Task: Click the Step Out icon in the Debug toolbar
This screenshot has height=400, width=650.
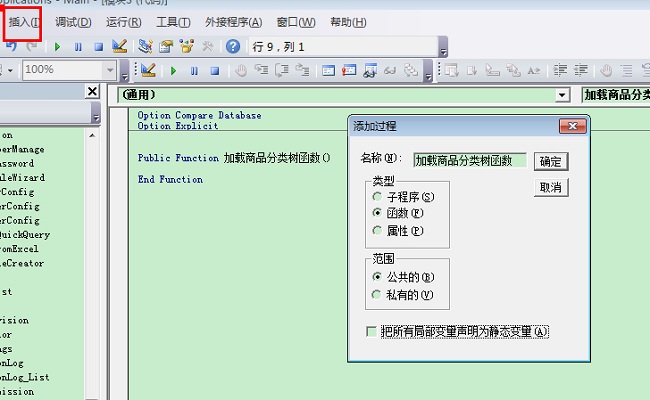Action: click(302, 70)
